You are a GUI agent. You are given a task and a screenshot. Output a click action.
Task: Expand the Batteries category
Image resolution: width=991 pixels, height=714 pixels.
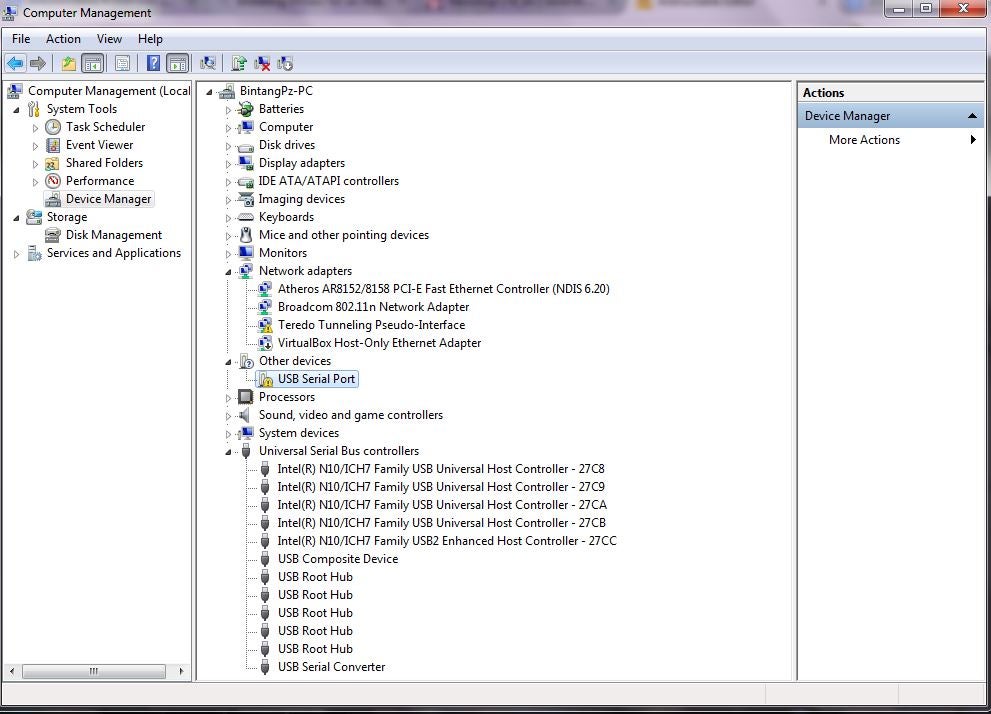pyautogui.click(x=228, y=110)
